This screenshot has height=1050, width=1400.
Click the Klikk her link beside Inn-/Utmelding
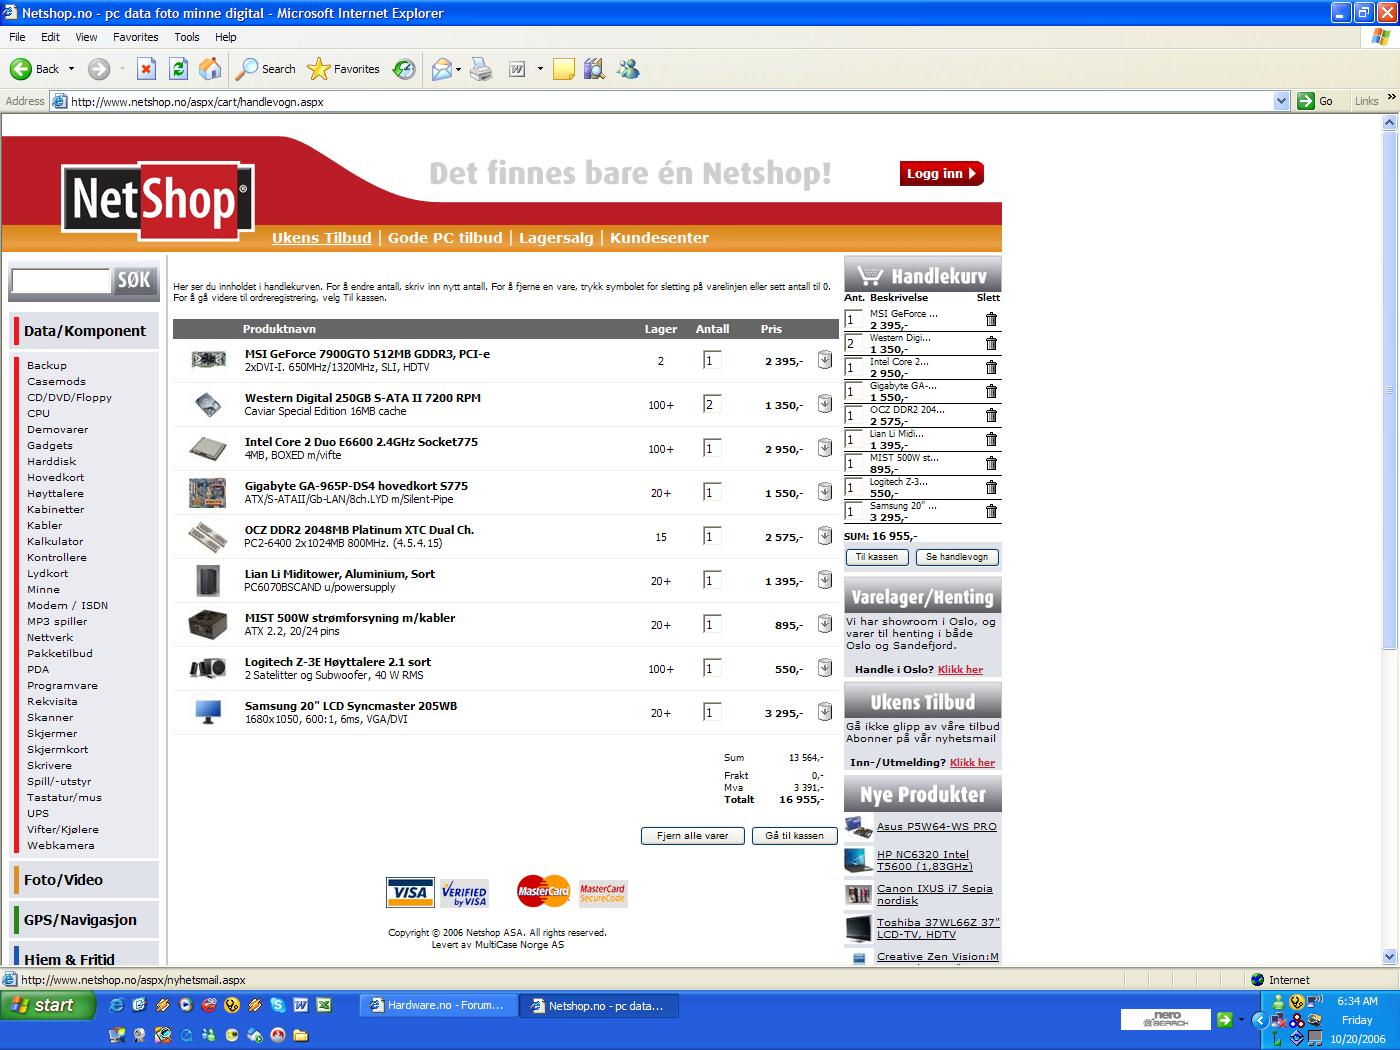972,763
